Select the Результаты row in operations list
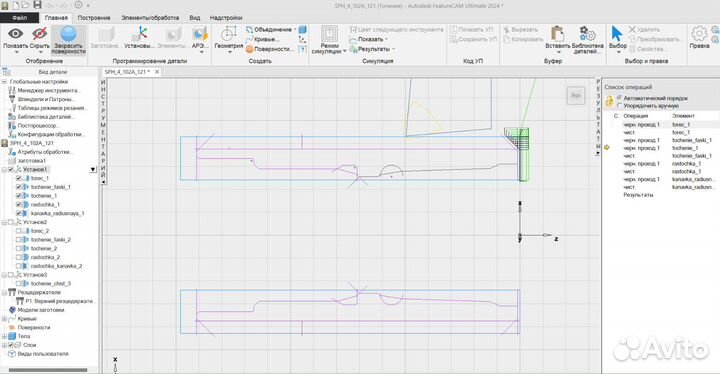Screen dimensions: 720x374 [638, 195]
